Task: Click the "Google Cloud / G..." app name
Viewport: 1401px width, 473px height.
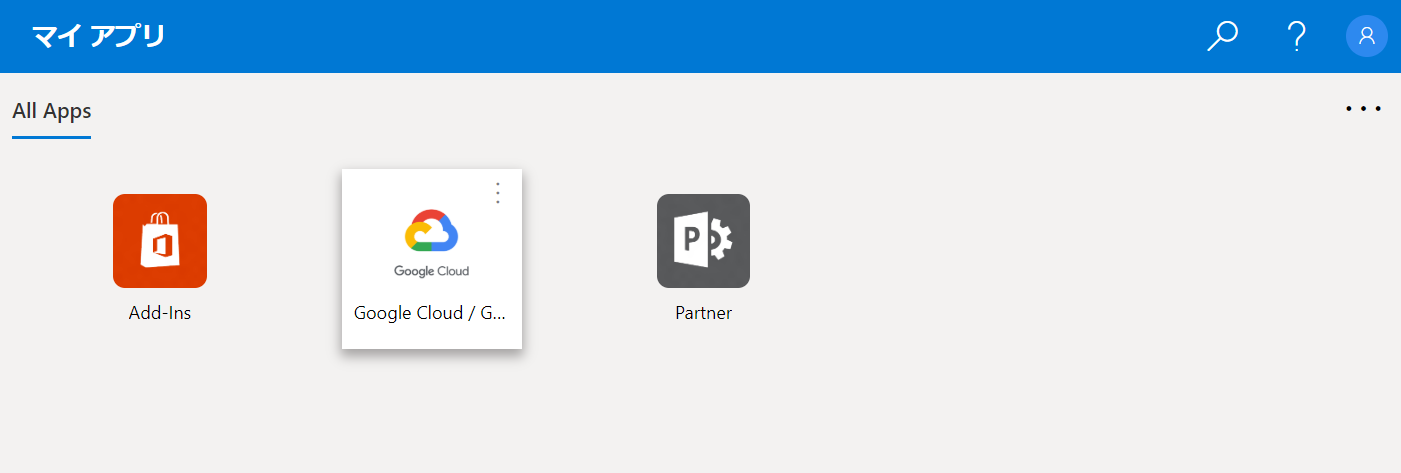Action: pyautogui.click(x=431, y=313)
